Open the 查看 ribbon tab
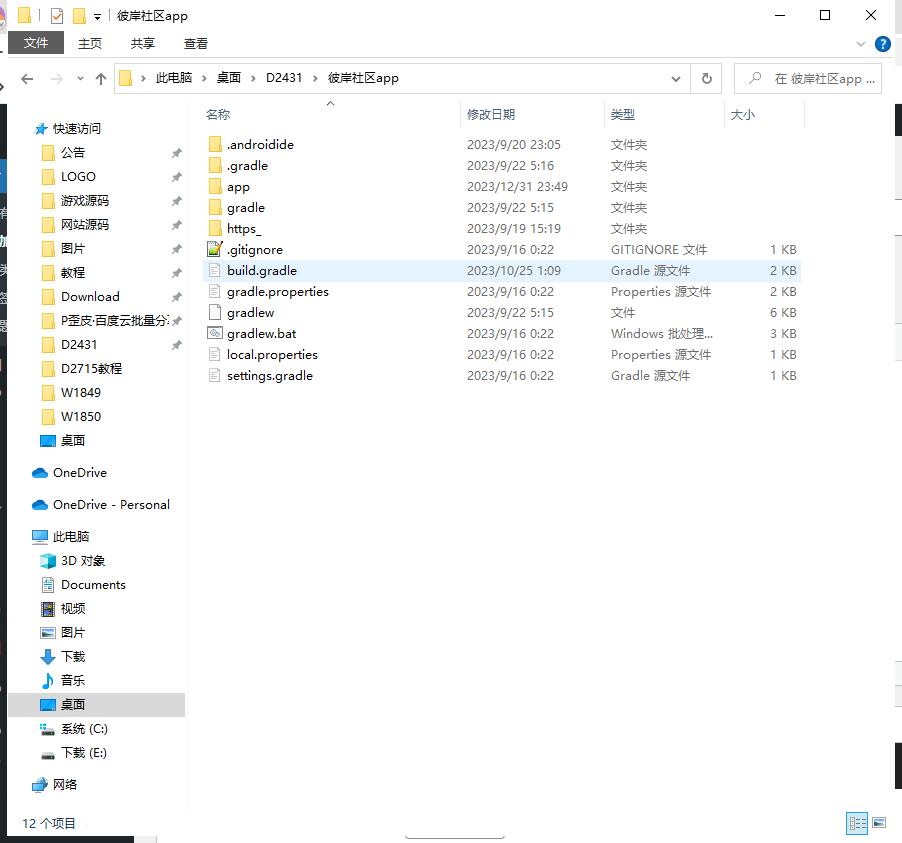 [196, 43]
